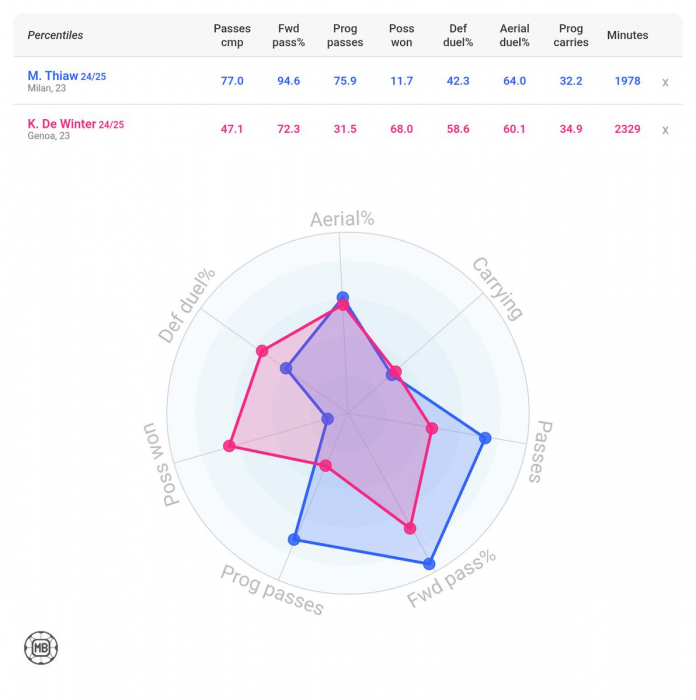Sort by Minutes column header
This screenshot has width=696, height=700.
(x=627, y=35)
